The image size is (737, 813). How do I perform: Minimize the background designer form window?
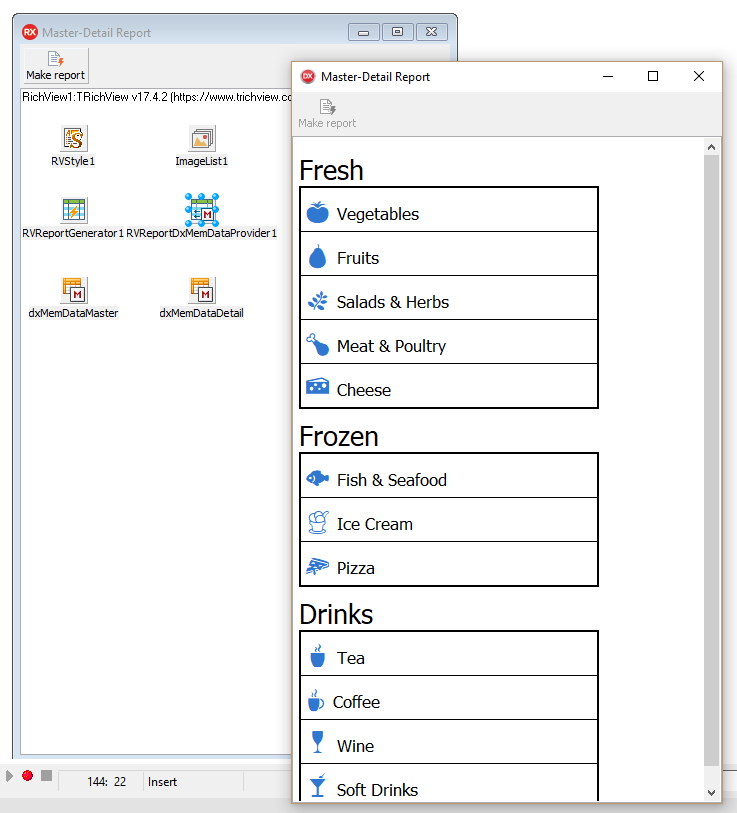364,32
